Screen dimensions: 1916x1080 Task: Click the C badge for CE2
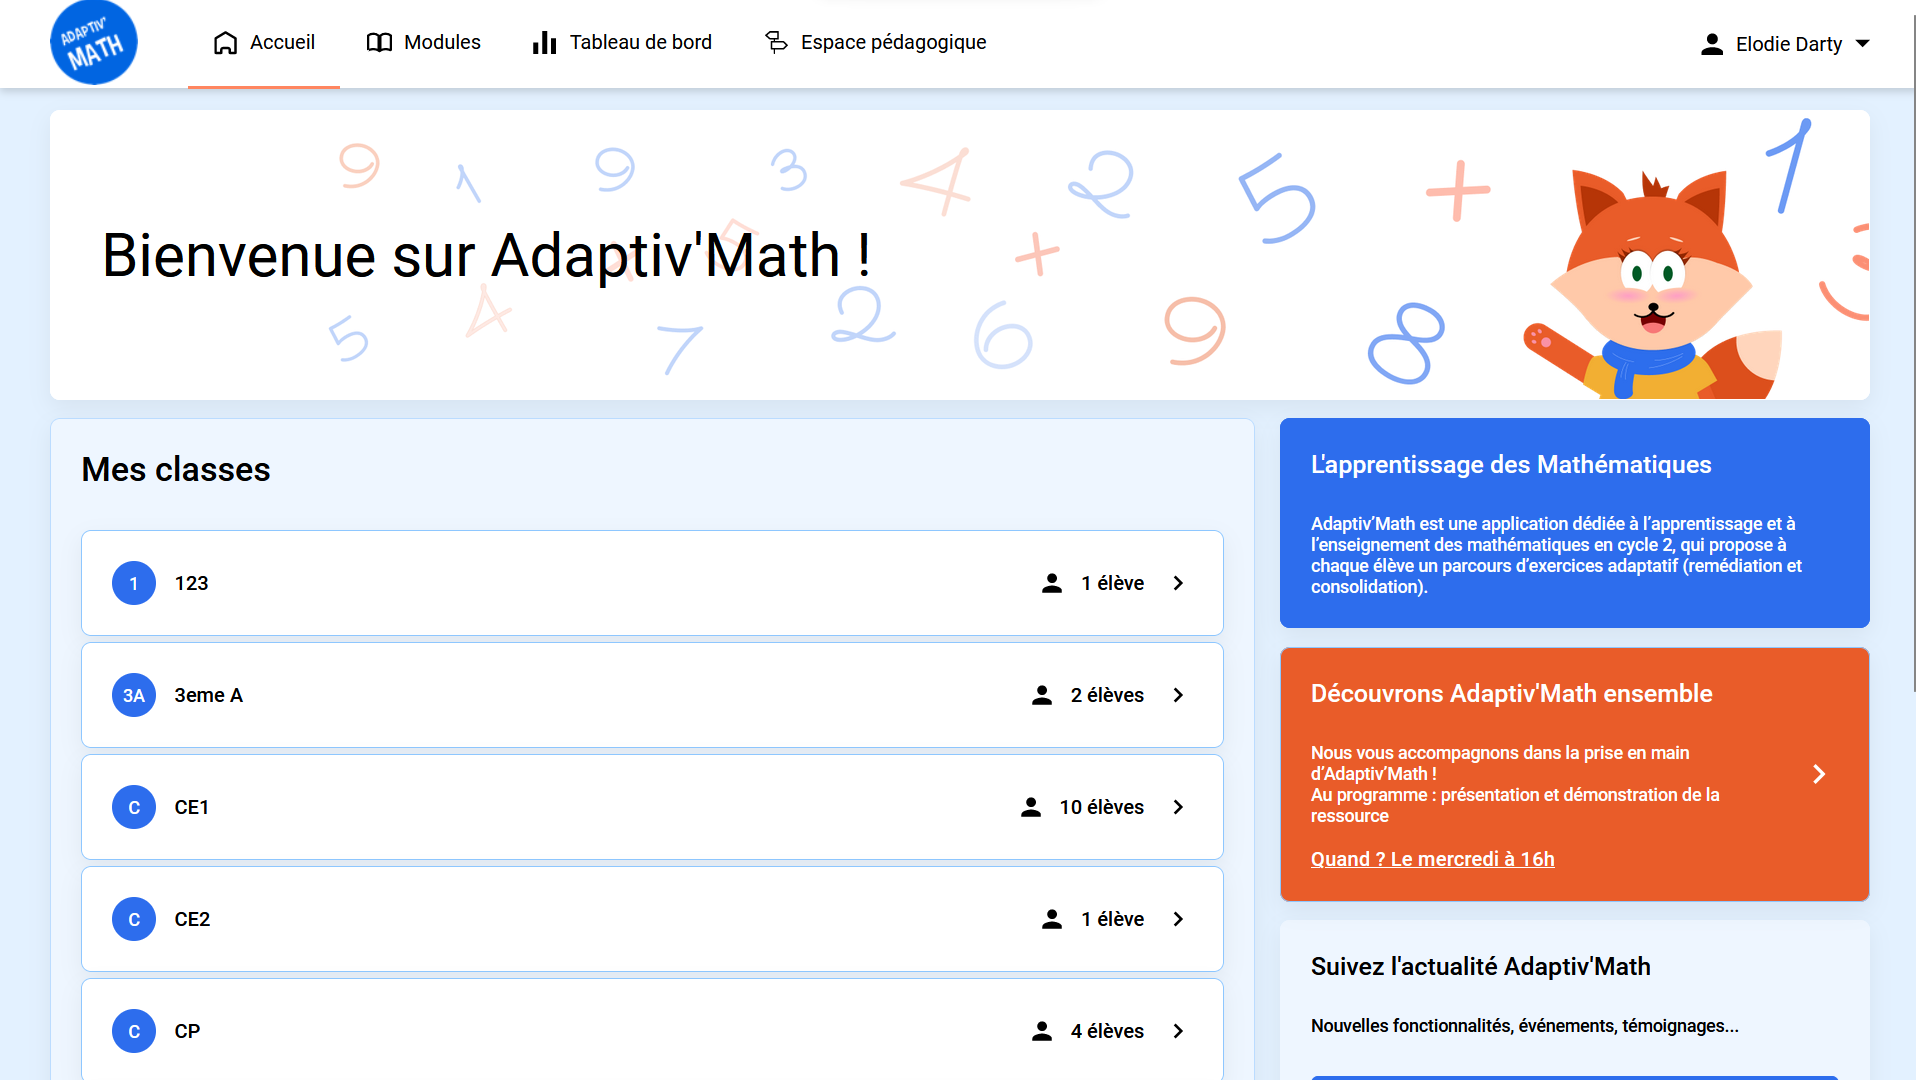(x=134, y=919)
